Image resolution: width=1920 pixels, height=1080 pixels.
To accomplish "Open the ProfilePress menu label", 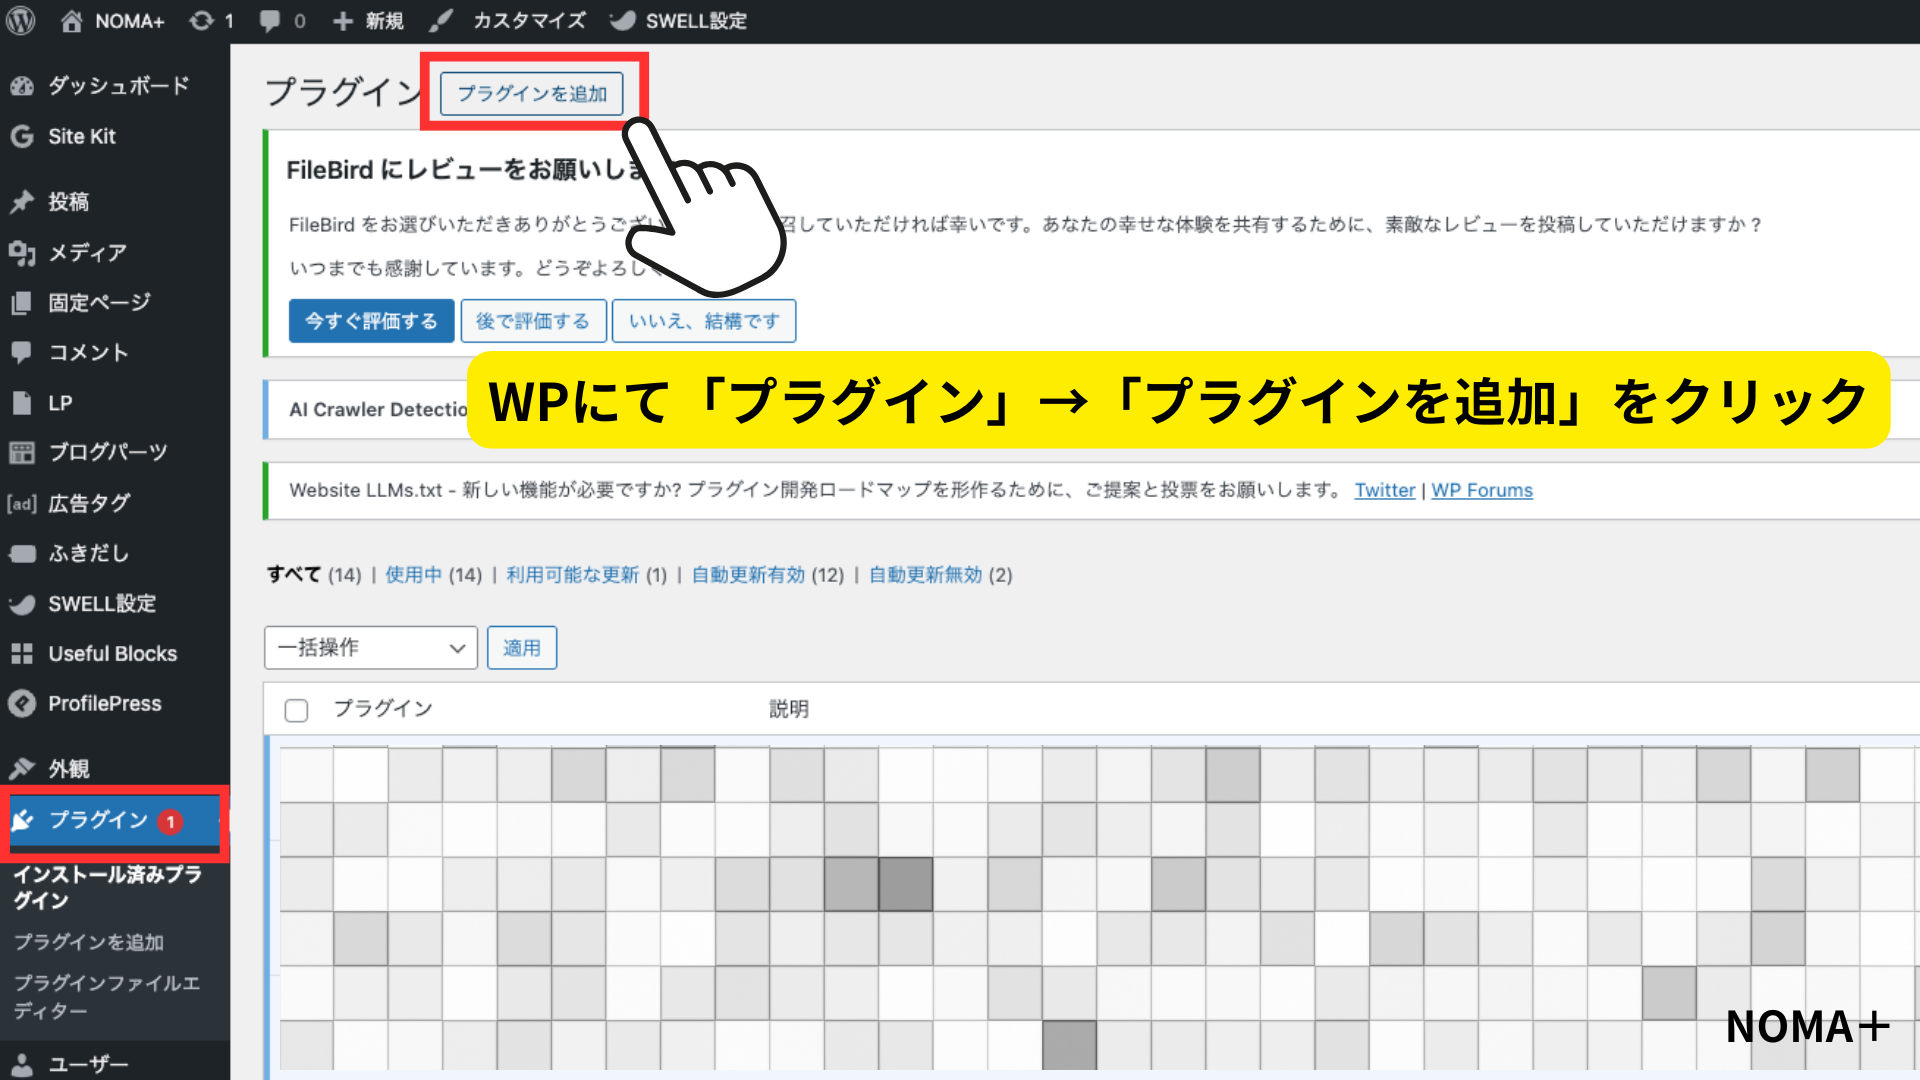I will tap(105, 704).
